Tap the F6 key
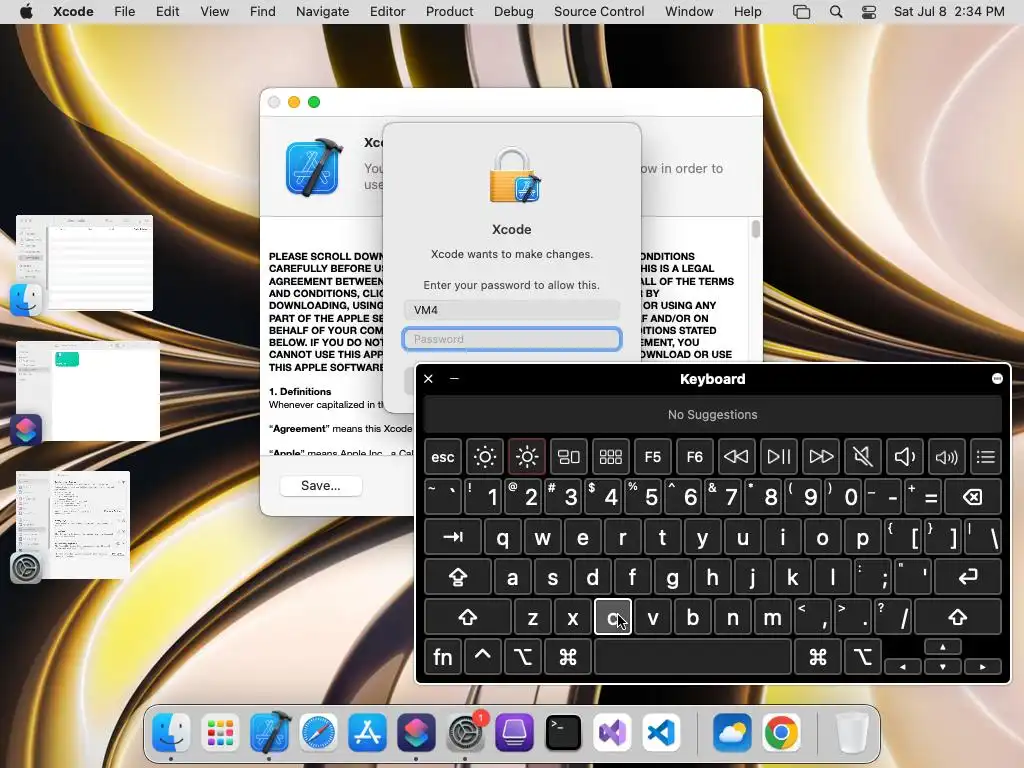The width and height of the screenshot is (1024, 768). 694,456
